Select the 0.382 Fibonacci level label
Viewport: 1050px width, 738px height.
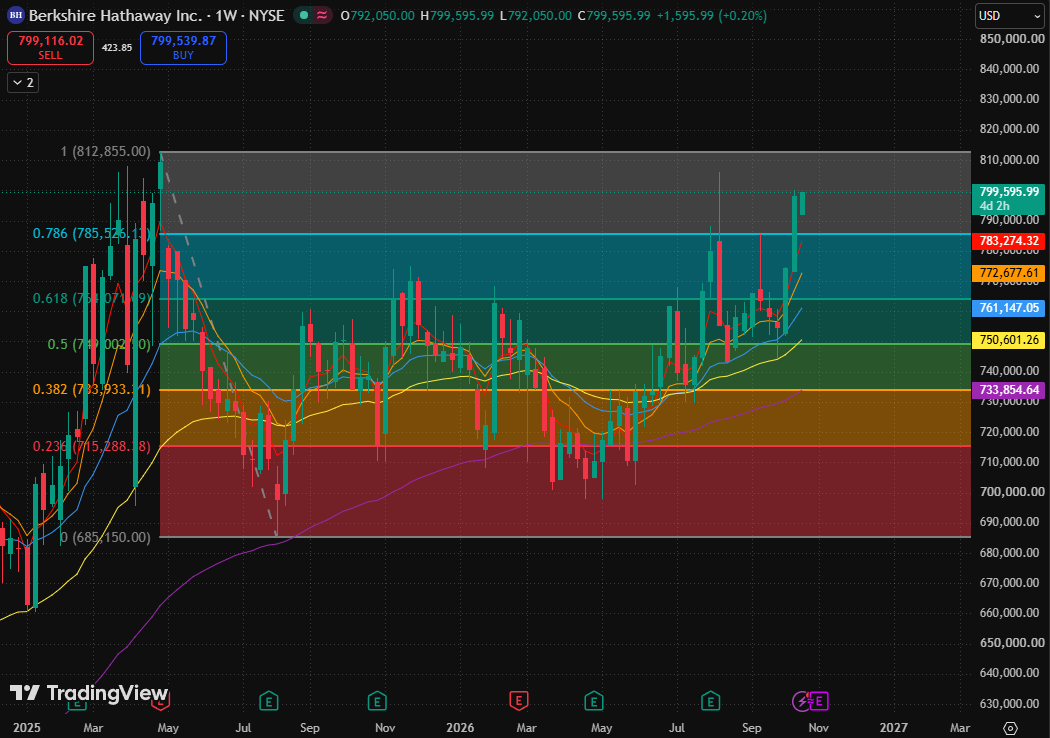92,390
